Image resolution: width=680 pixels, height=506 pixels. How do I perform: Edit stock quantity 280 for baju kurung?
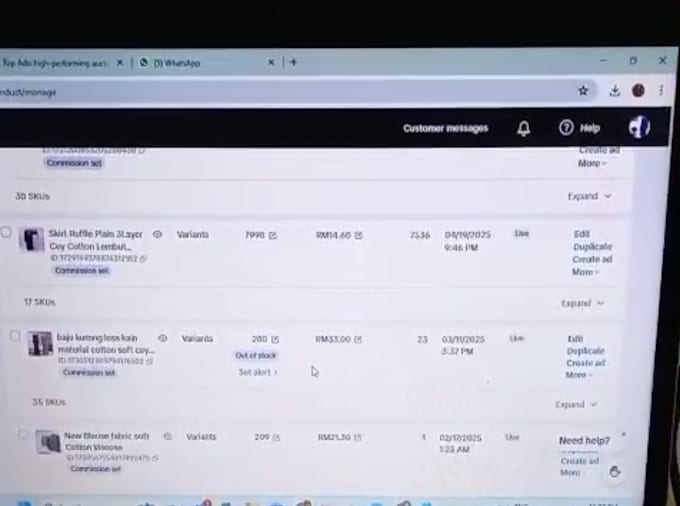point(275,340)
